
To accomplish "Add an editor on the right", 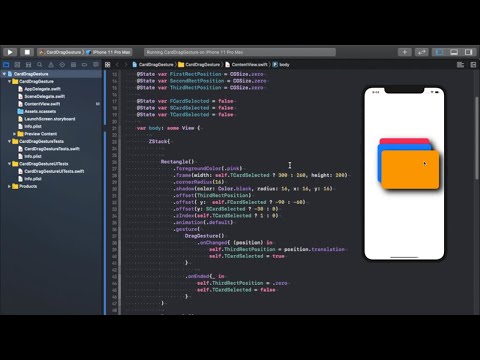I will [x=473, y=65].
